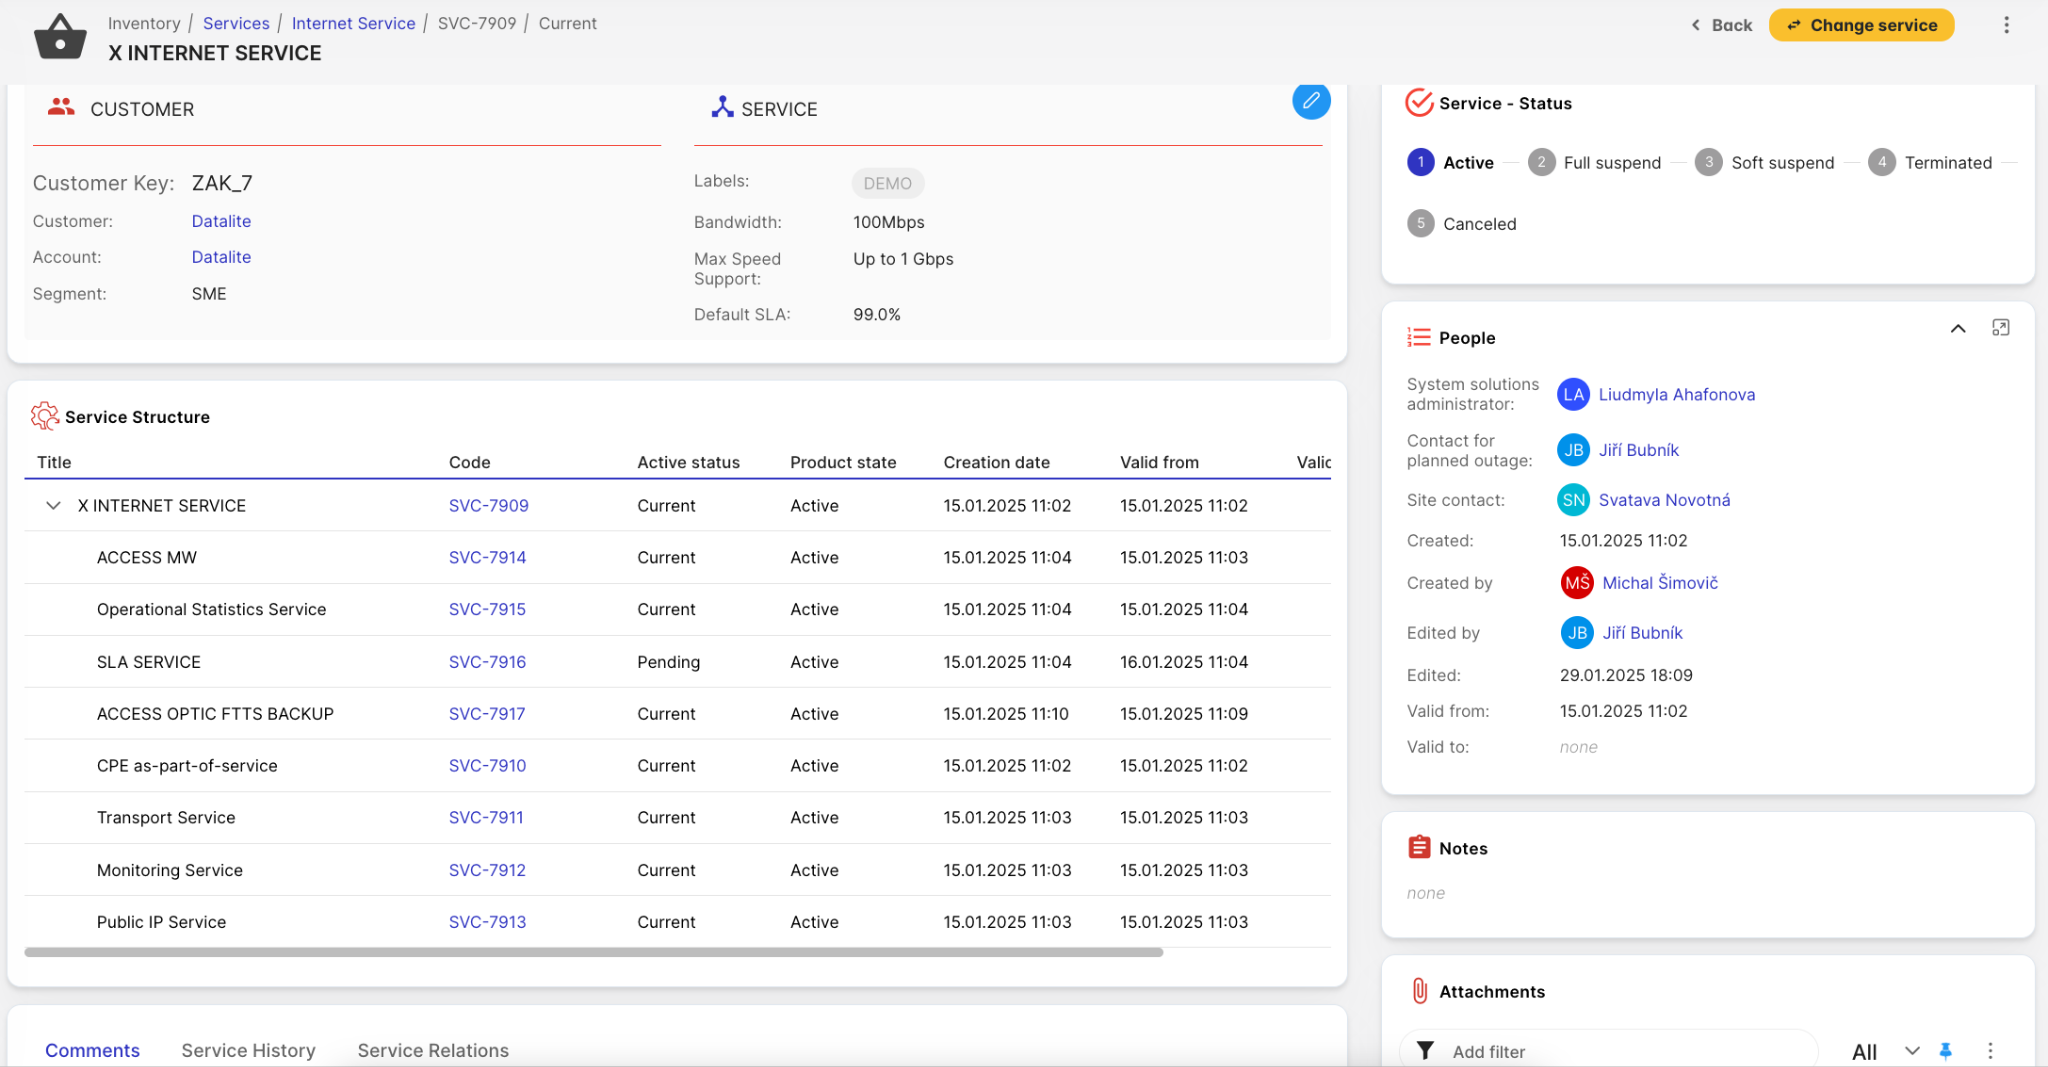Open the SVC-7916 service link
The width and height of the screenshot is (2048, 1067).
point(487,662)
